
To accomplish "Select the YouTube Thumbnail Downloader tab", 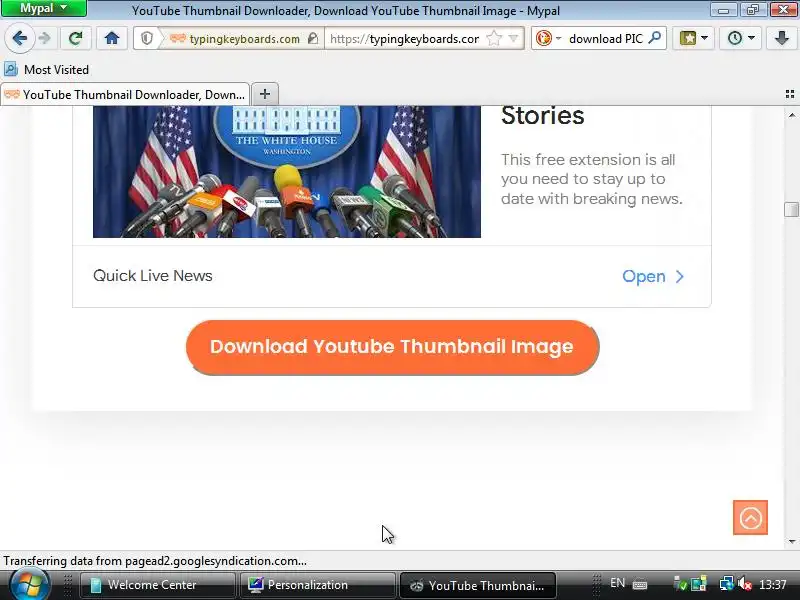I will point(125,94).
